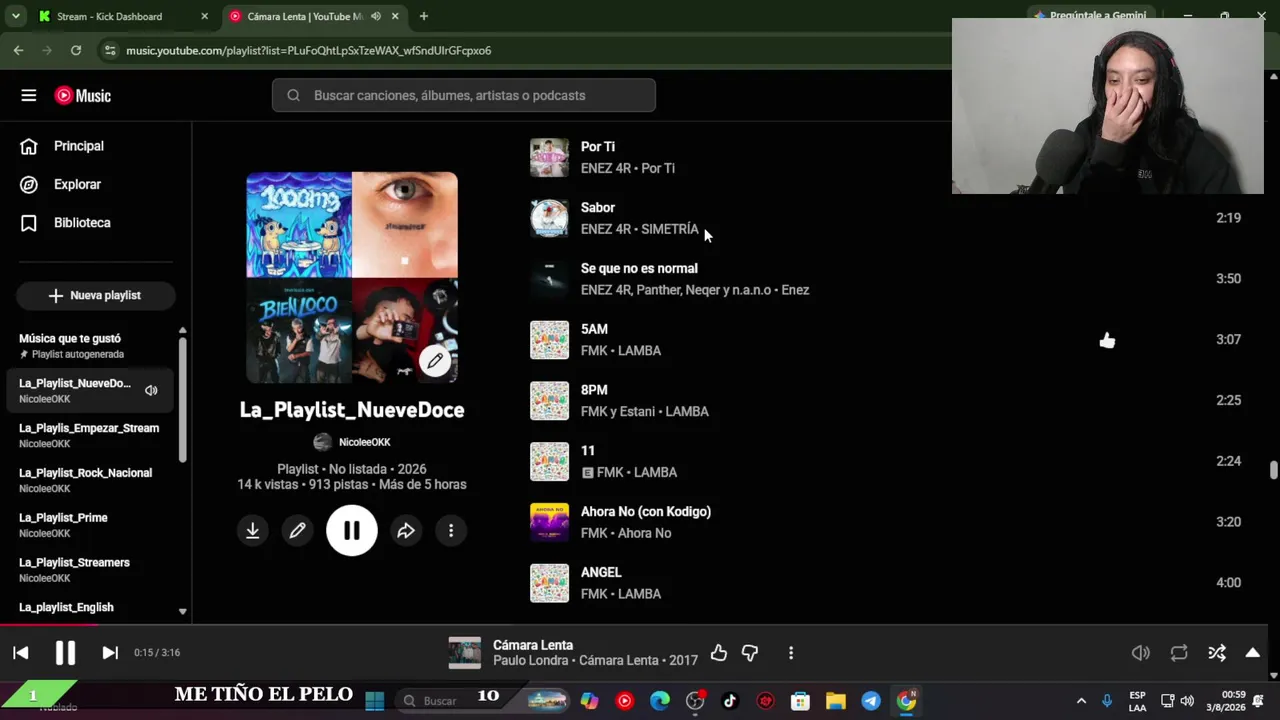Open TikTok from taskbar
Viewport: 1280px width, 720px height.
coord(730,701)
